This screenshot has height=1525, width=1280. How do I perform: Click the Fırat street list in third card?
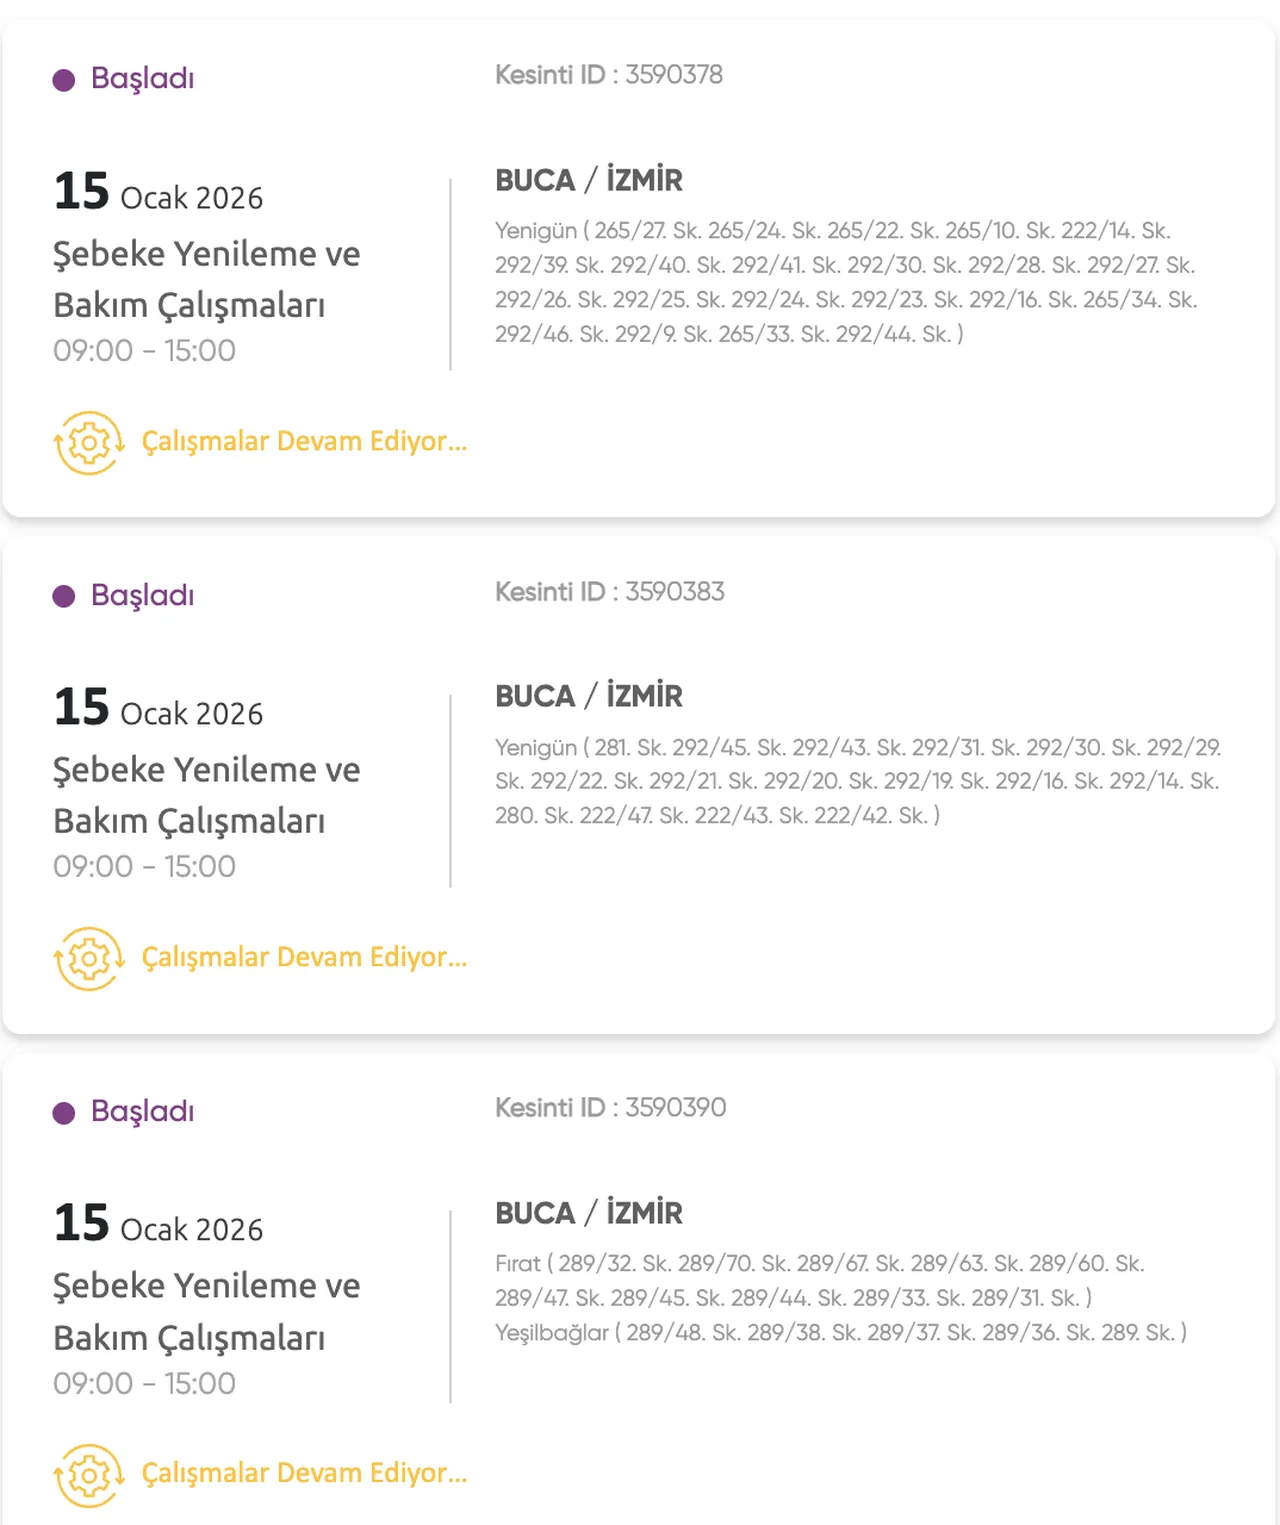click(x=819, y=1280)
